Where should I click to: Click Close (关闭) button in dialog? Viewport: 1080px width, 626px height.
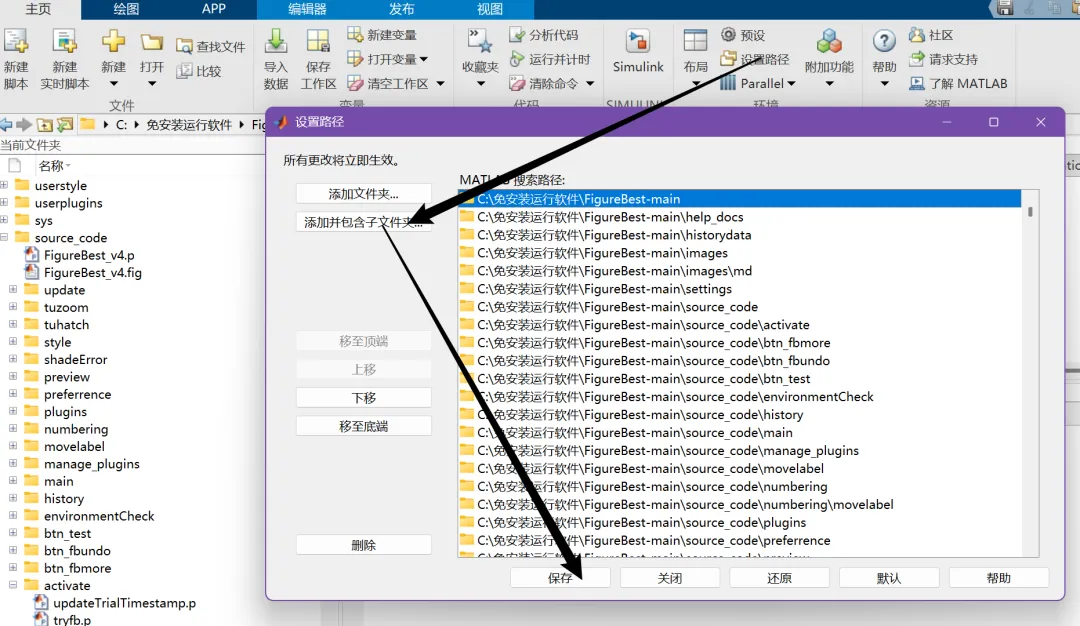click(669, 578)
